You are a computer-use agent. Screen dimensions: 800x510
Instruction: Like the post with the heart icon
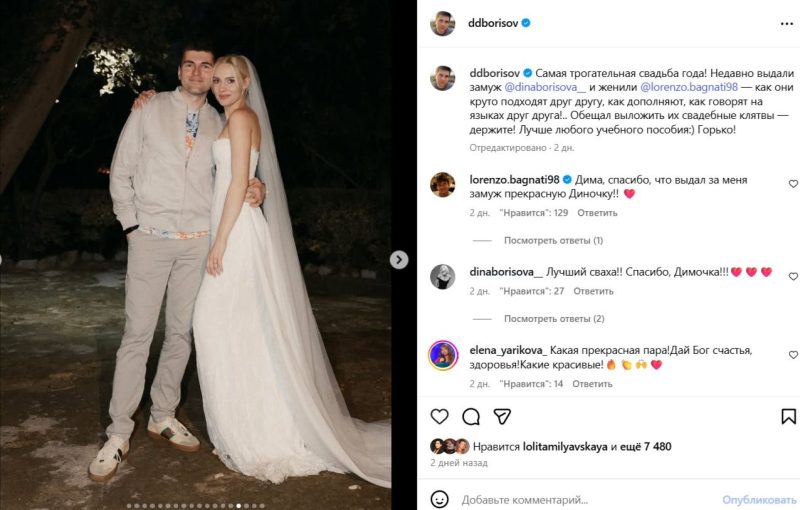pos(439,416)
